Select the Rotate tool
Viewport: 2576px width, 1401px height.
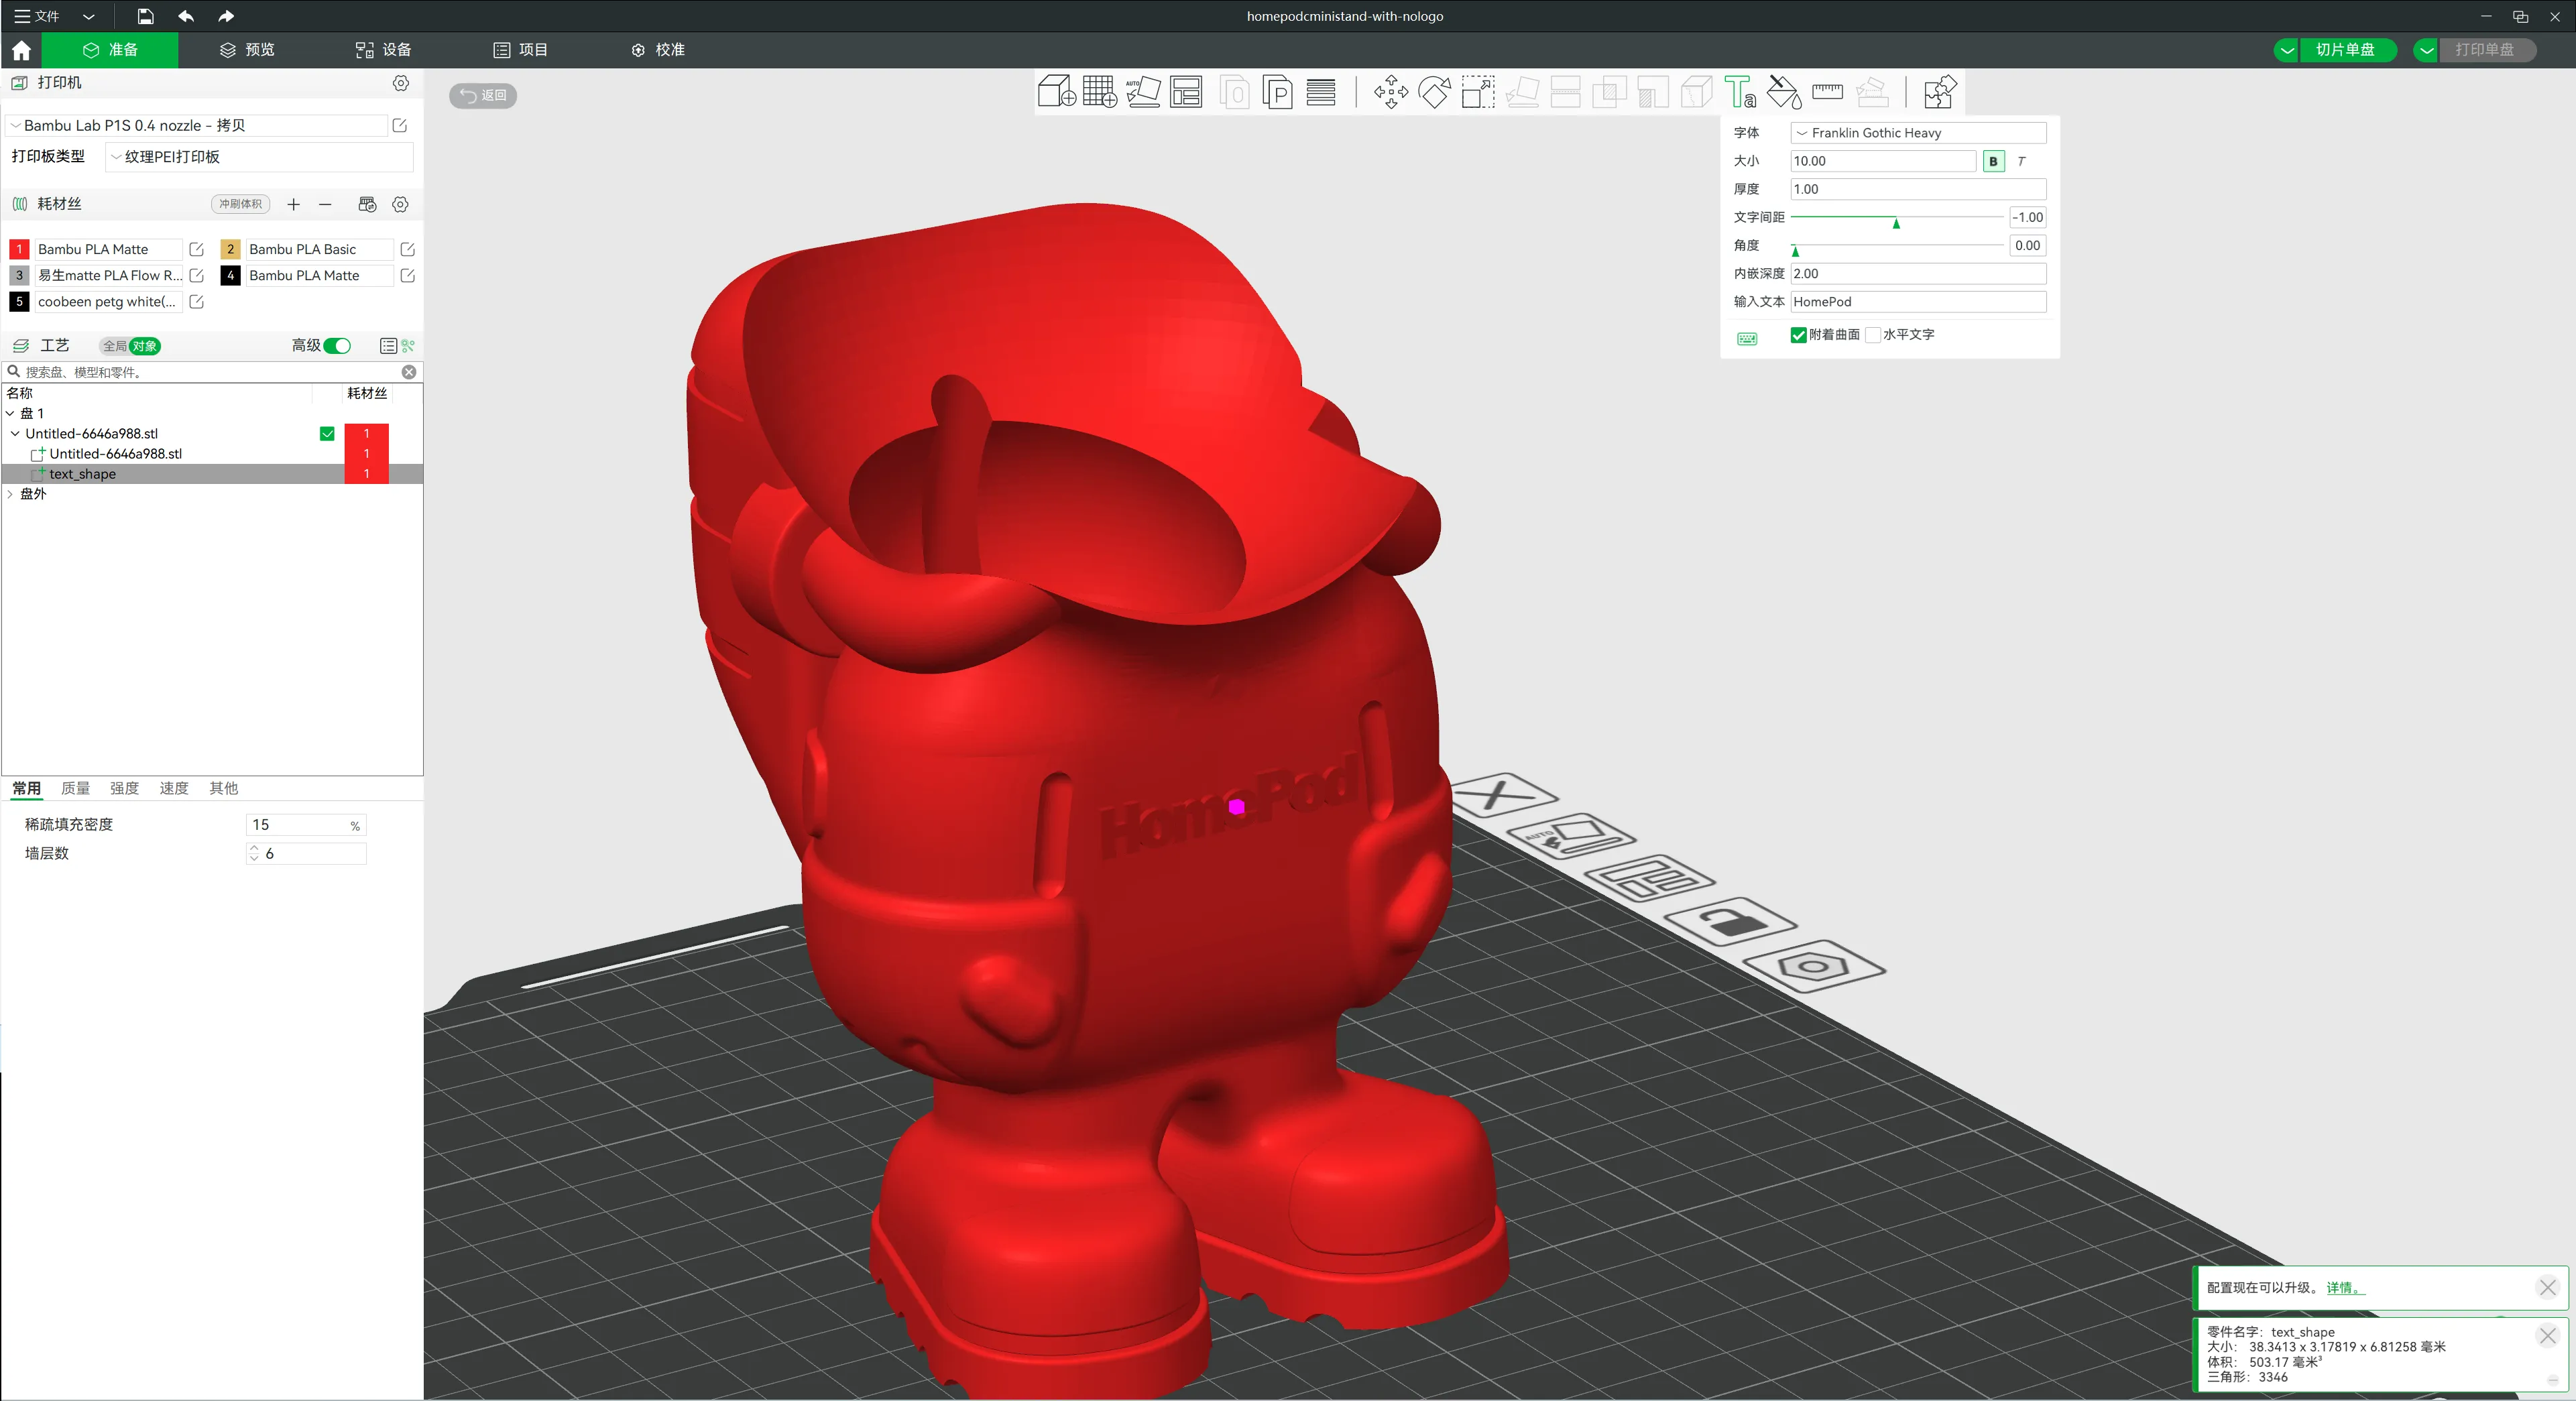[x=1434, y=92]
